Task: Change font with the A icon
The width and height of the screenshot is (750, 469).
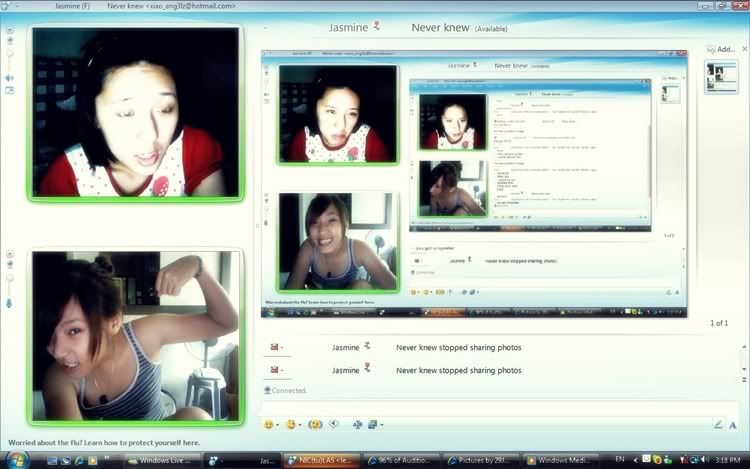Action: click(732, 425)
